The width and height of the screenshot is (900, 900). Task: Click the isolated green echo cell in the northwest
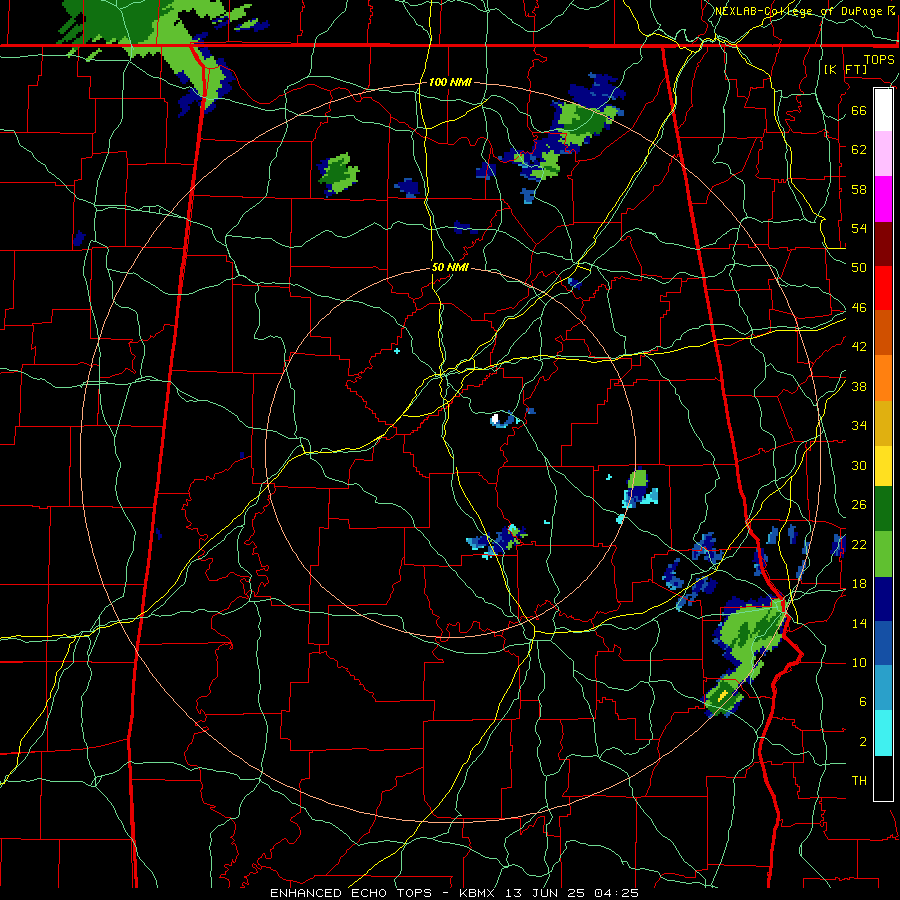339,173
